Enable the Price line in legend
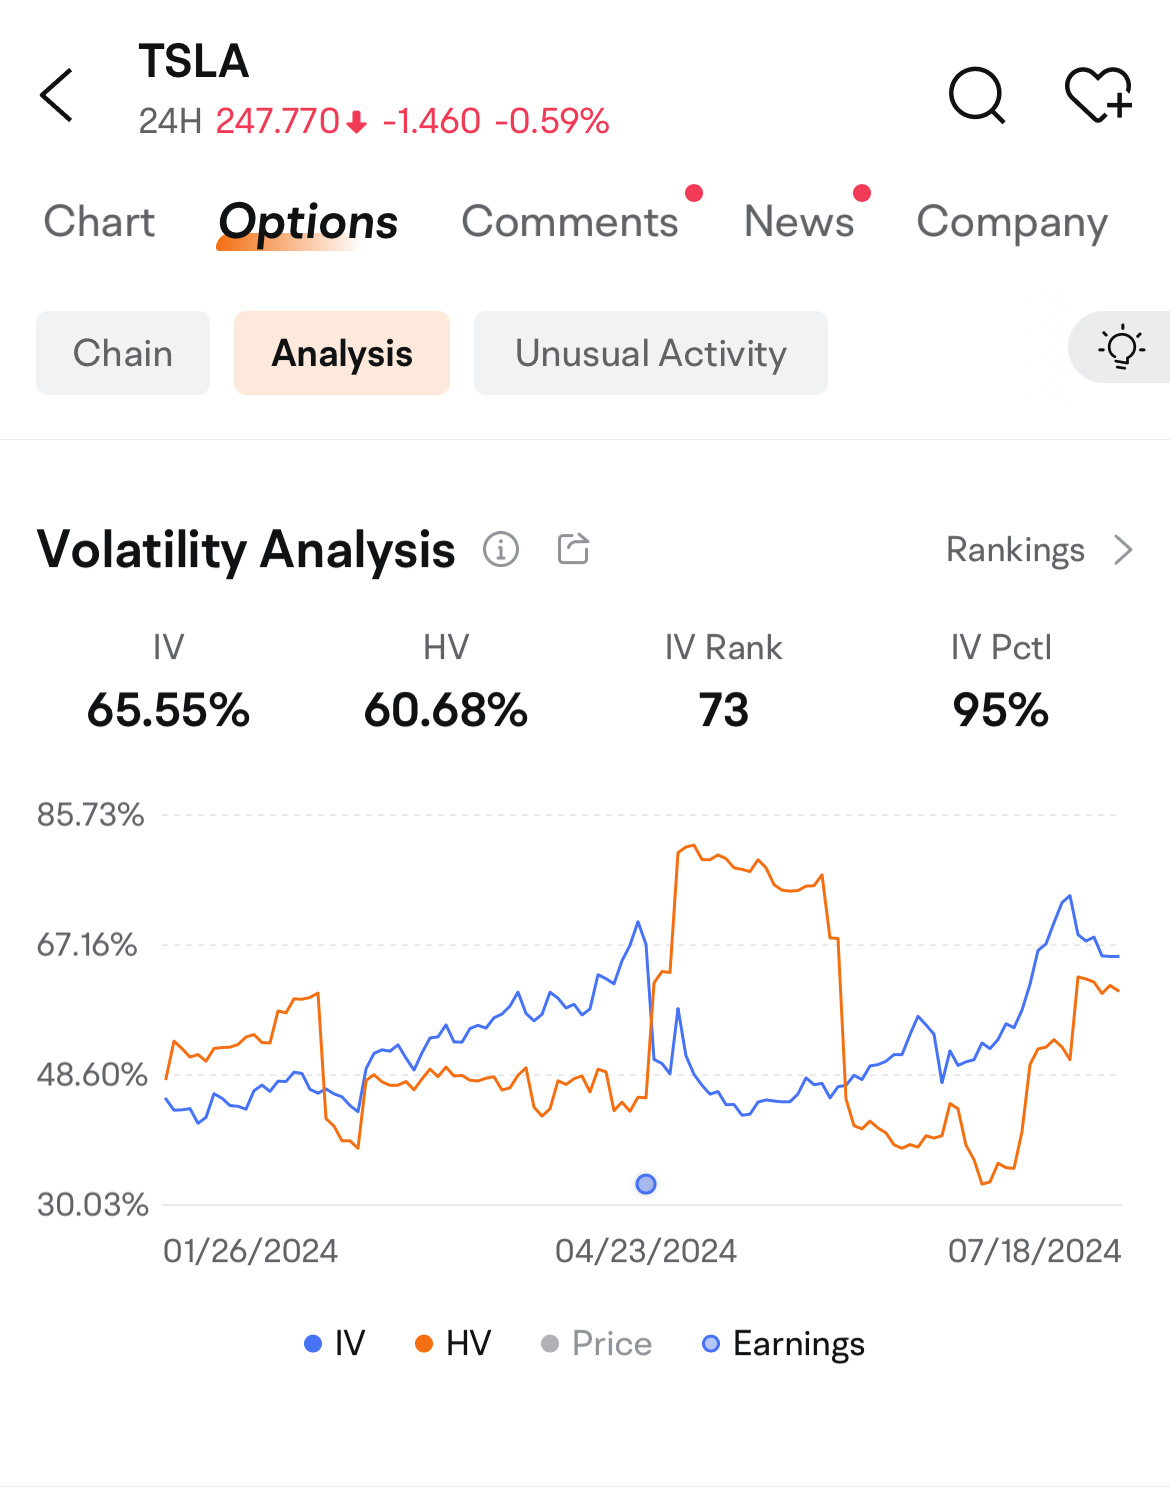The height and width of the screenshot is (1487, 1170). point(596,1343)
